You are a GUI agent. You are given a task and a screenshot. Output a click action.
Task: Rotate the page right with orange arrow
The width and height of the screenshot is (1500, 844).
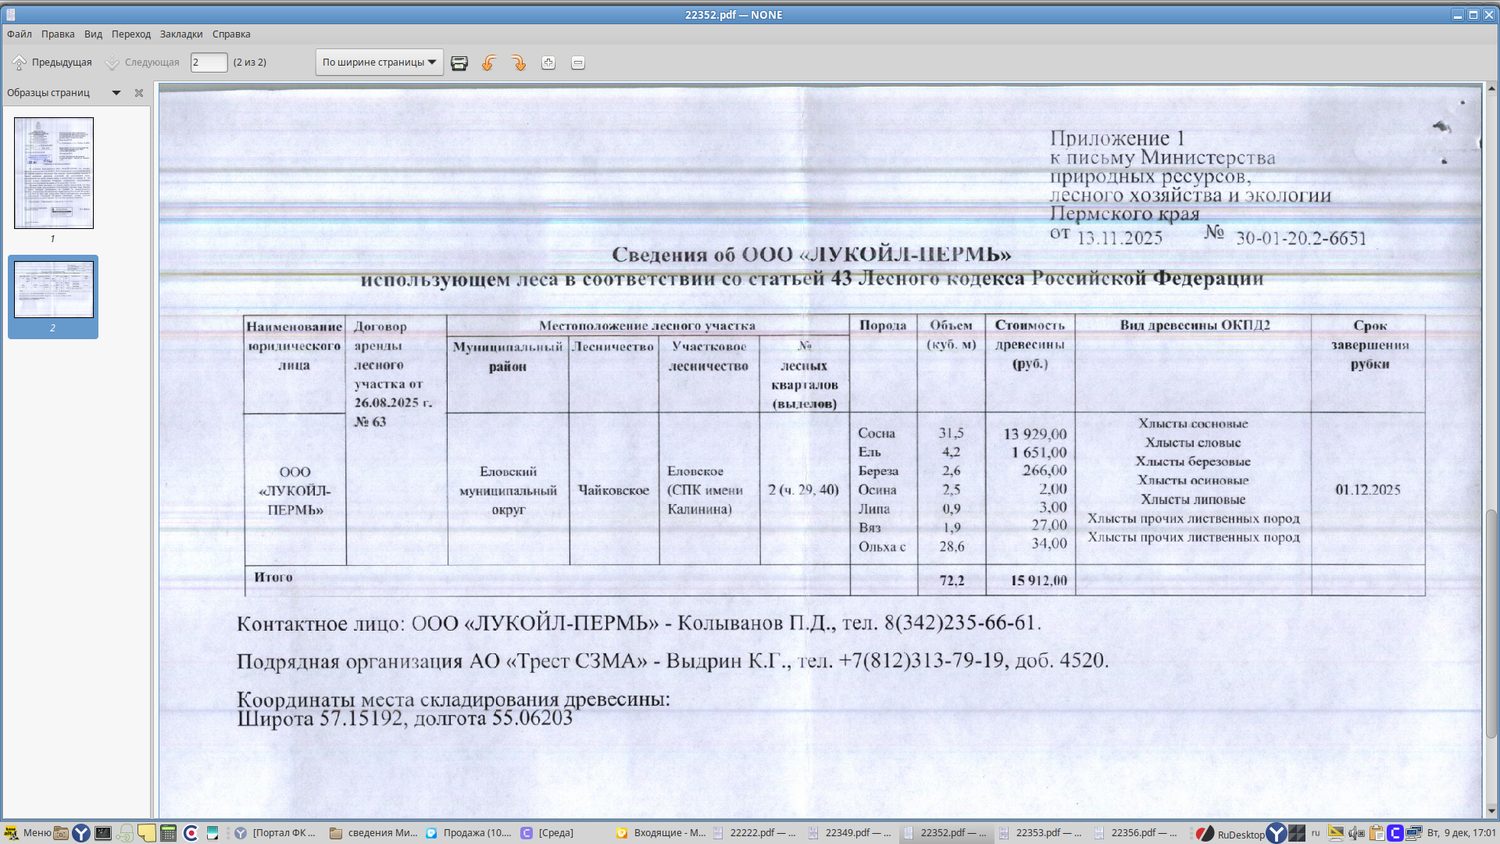(519, 62)
